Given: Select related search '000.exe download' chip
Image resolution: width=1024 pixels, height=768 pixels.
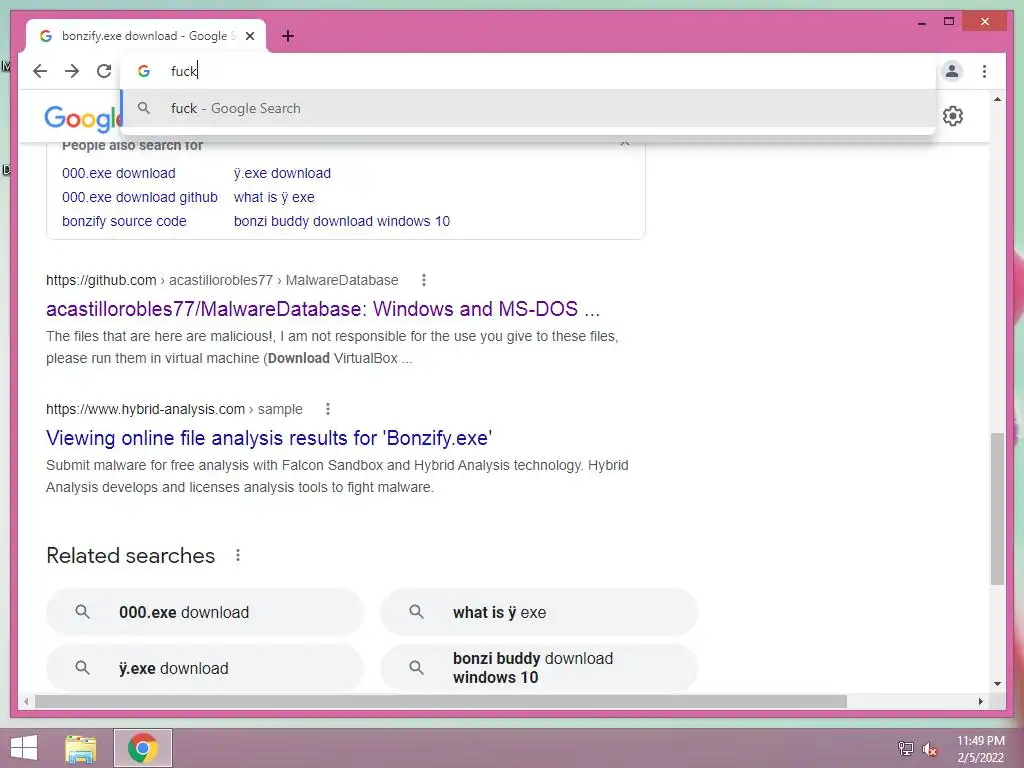Looking at the screenshot, I should pos(204,612).
